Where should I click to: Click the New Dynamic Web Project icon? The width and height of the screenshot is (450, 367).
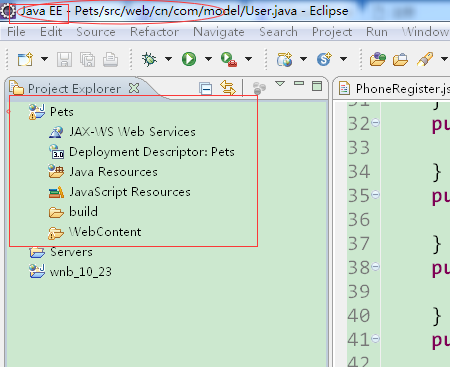tap(285, 59)
